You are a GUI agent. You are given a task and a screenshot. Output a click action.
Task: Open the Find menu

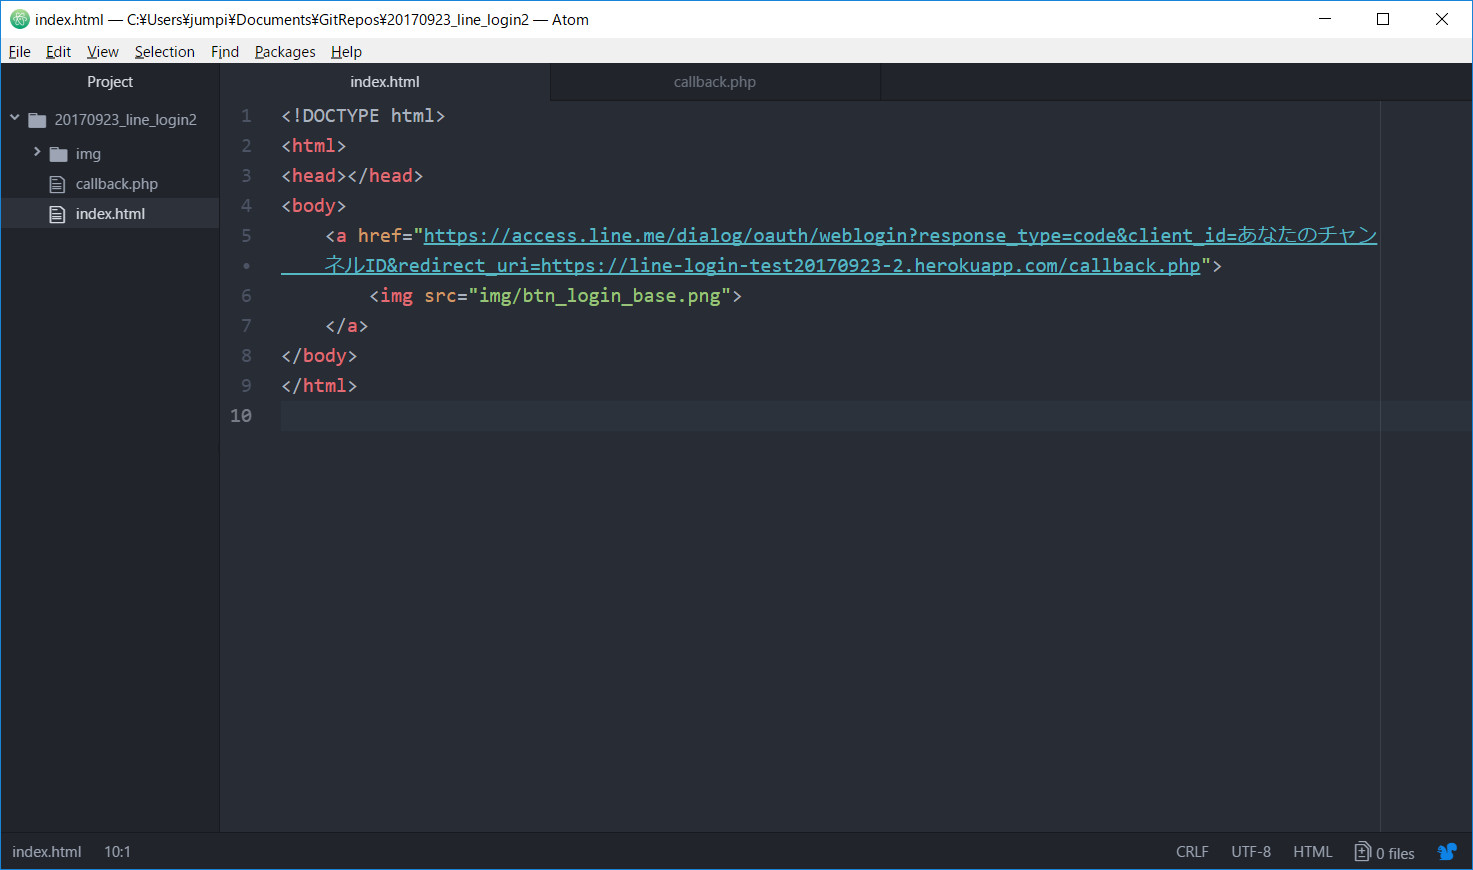[225, 52]
